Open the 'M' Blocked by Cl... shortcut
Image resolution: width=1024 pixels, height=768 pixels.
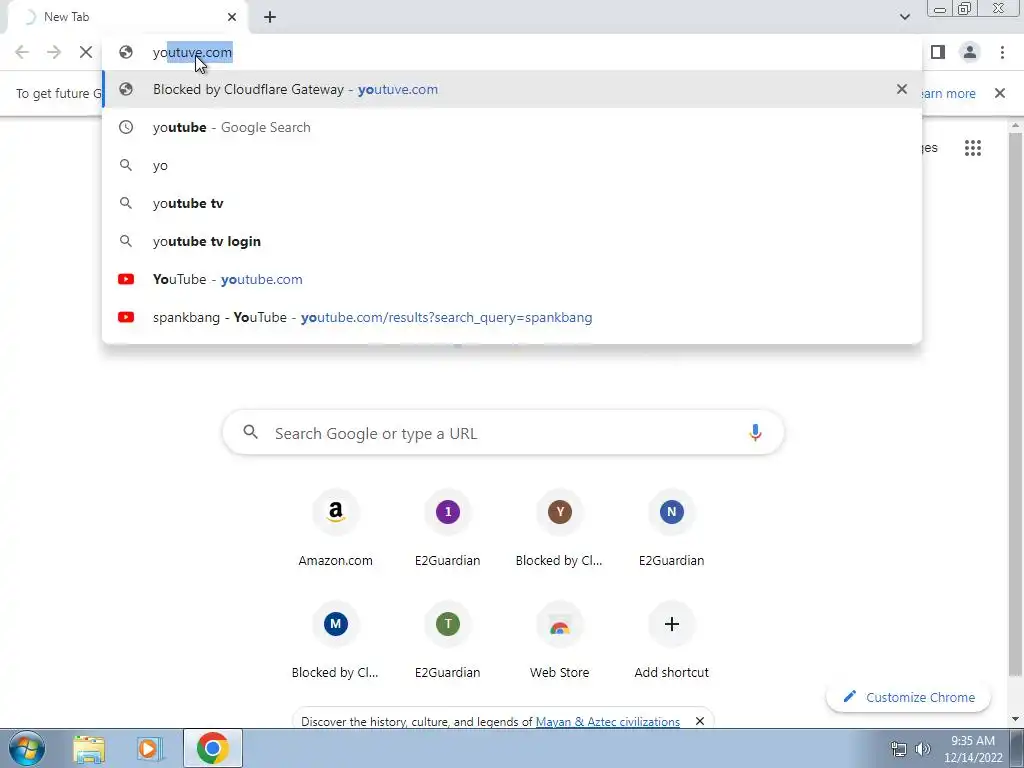[336, 641]
